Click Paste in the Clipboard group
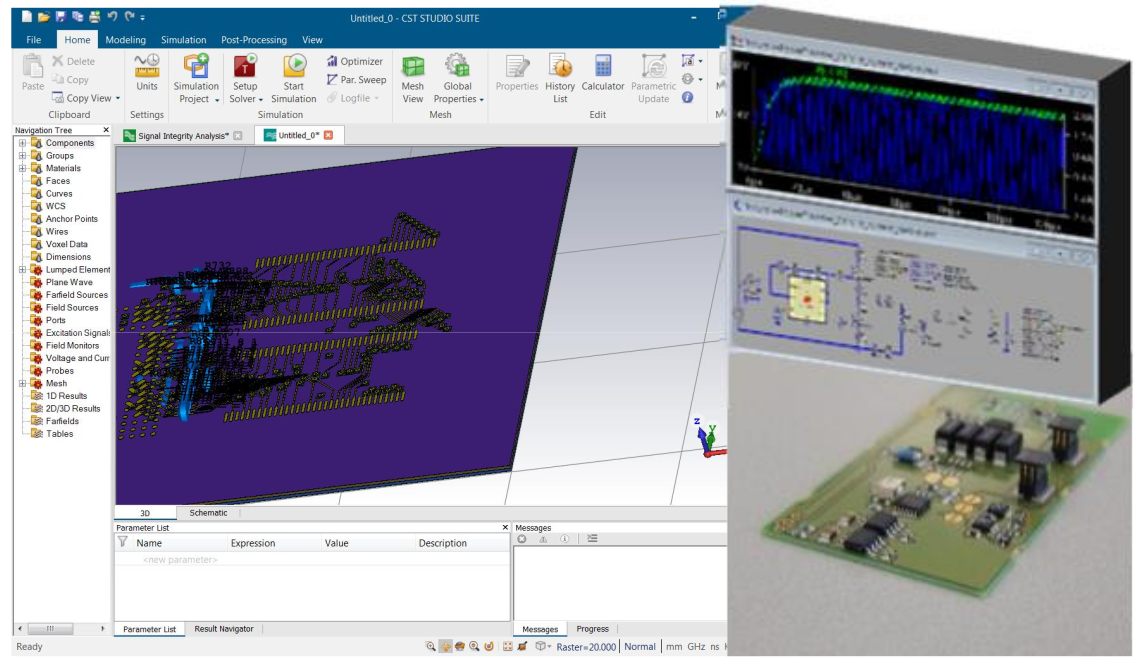1145x664 pixels. point(33,72)
